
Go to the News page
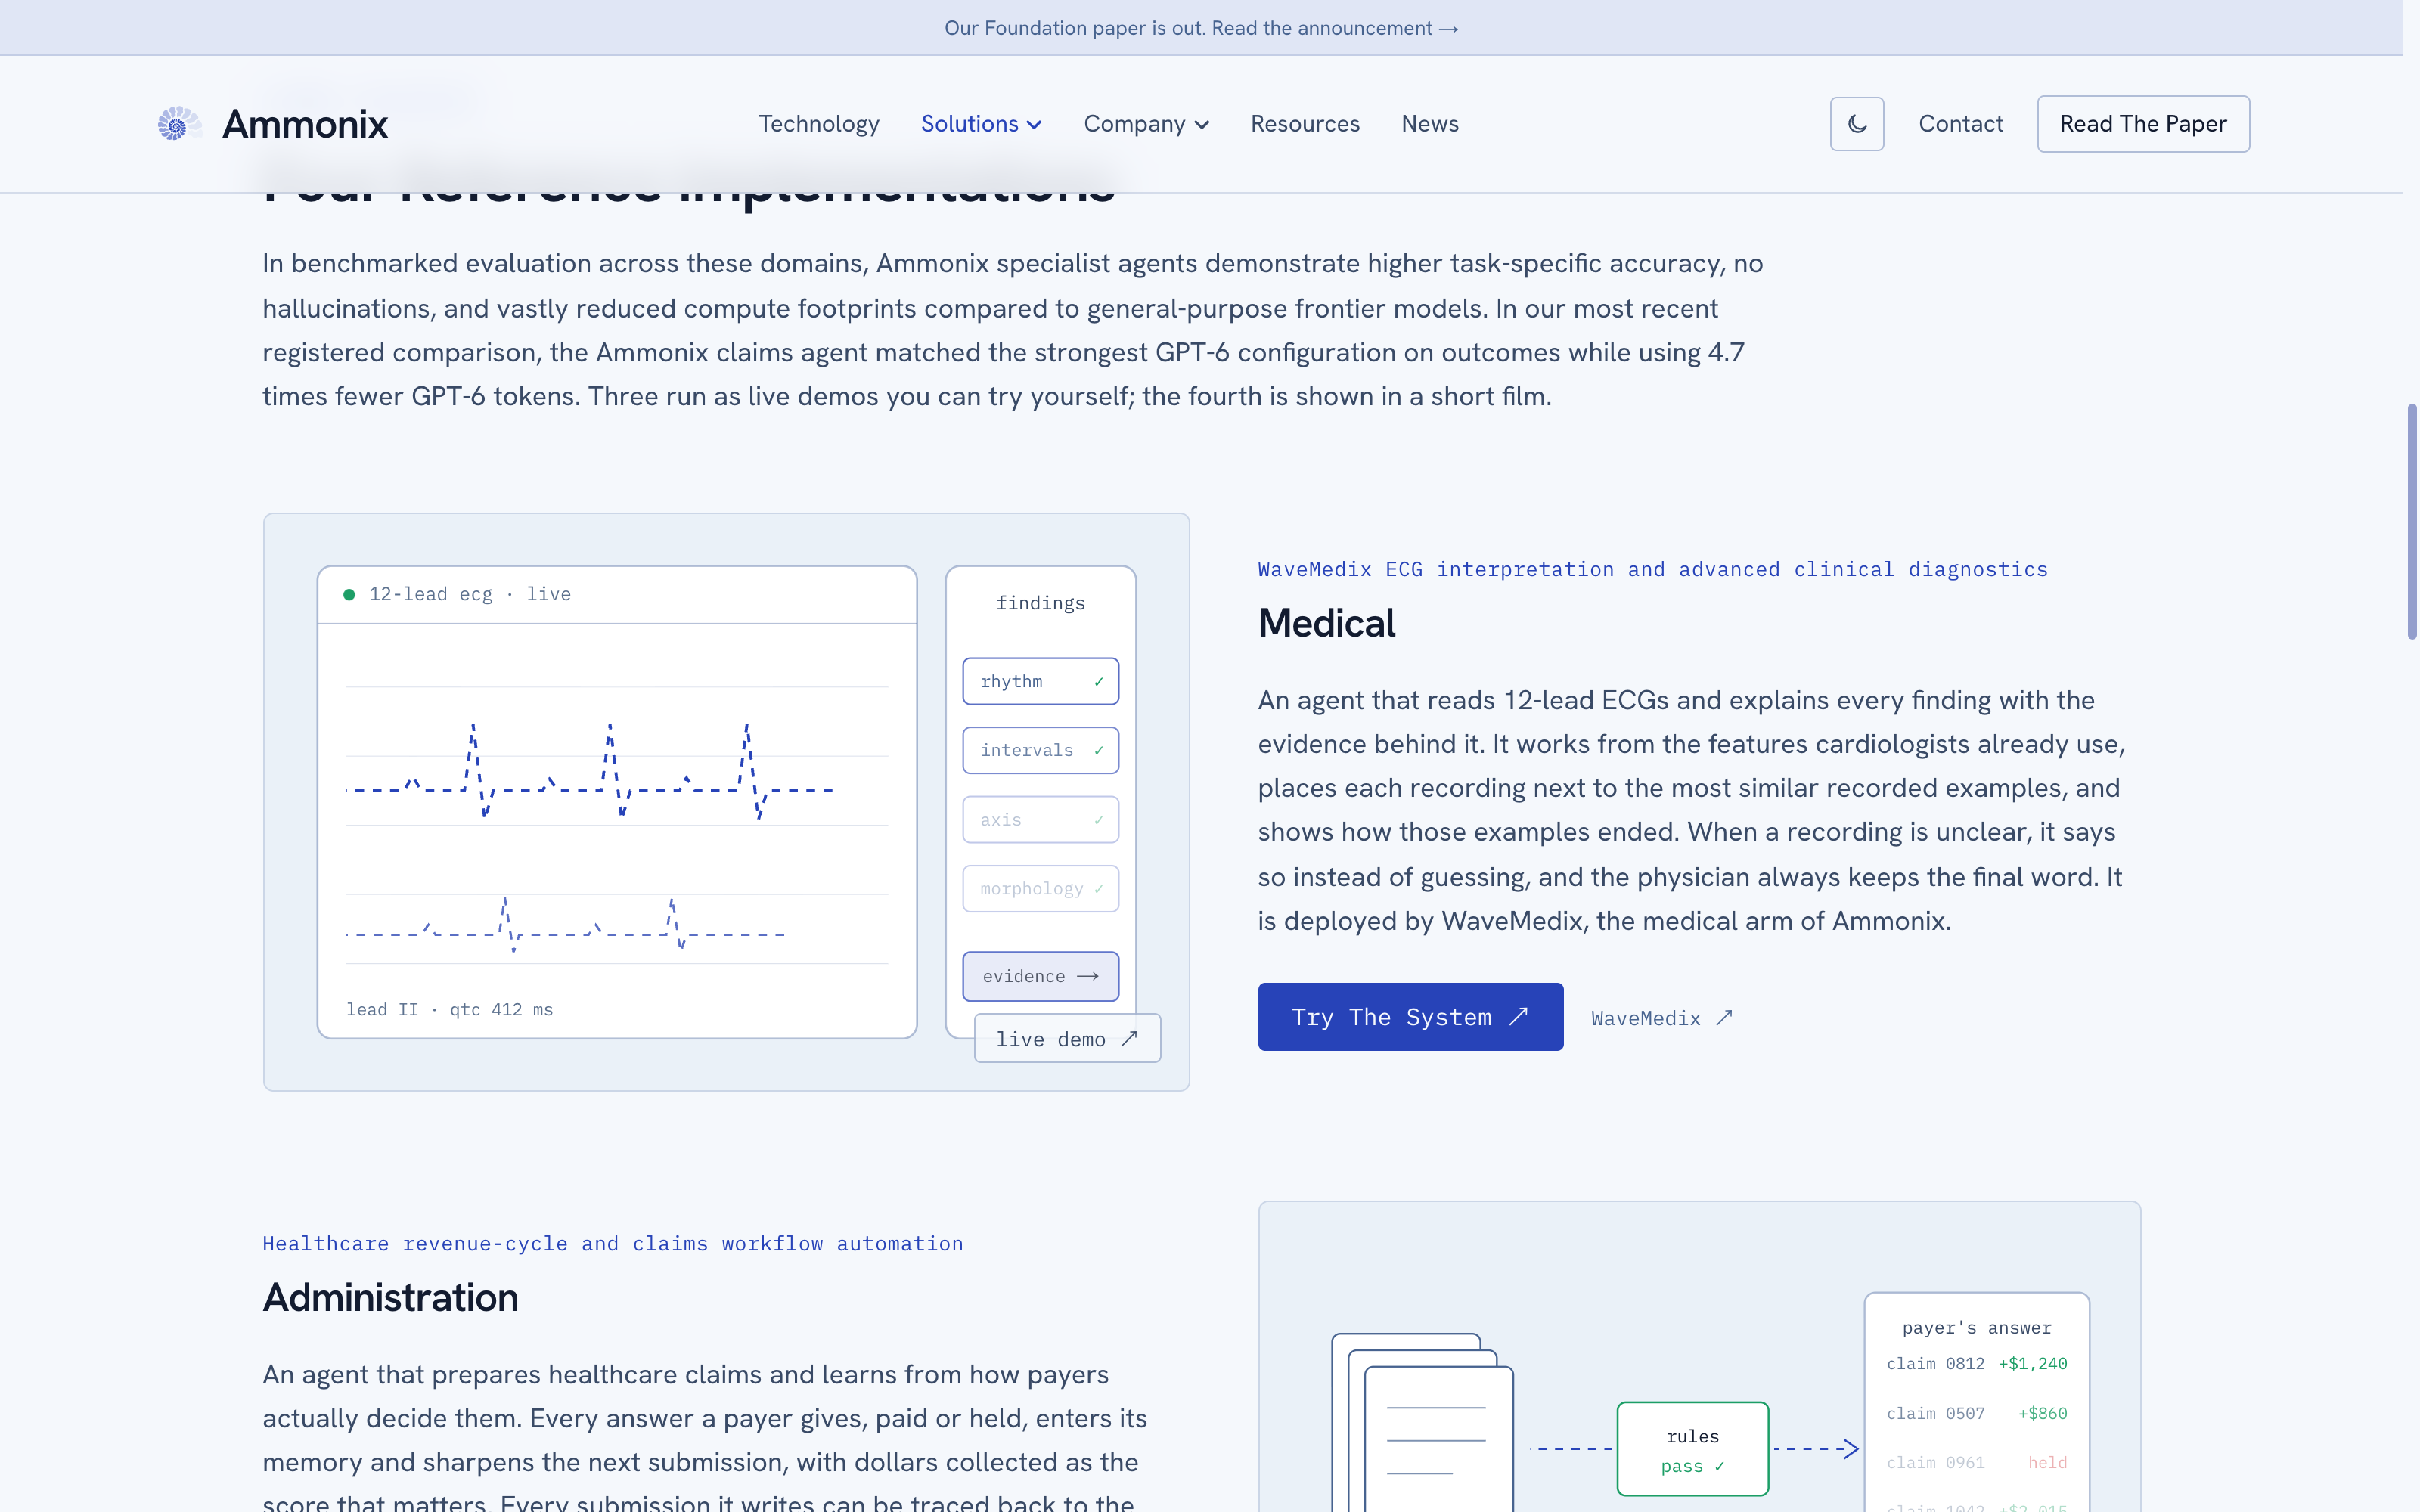pyautogui.click(x=1430, y=124)
